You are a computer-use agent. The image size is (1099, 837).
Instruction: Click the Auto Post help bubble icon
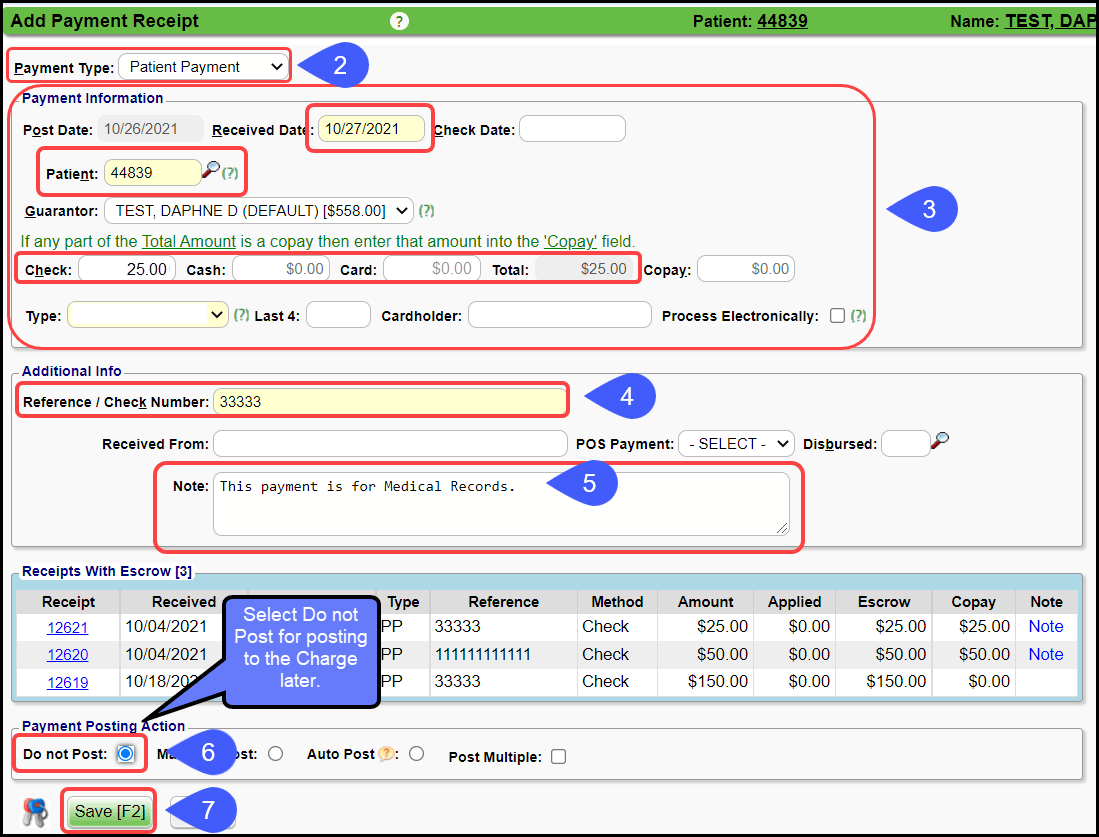pos(386,755)
